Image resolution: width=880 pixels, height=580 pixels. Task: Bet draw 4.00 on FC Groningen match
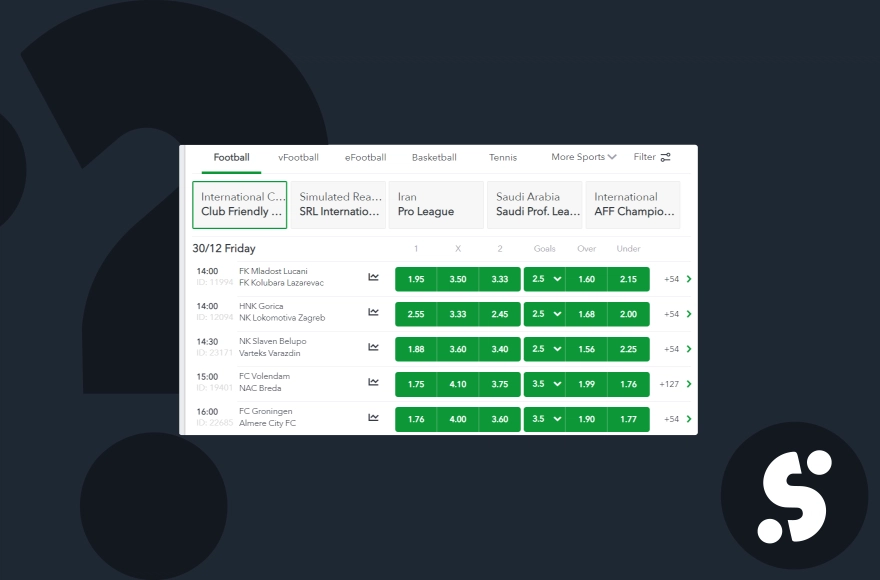click(458, 419)
